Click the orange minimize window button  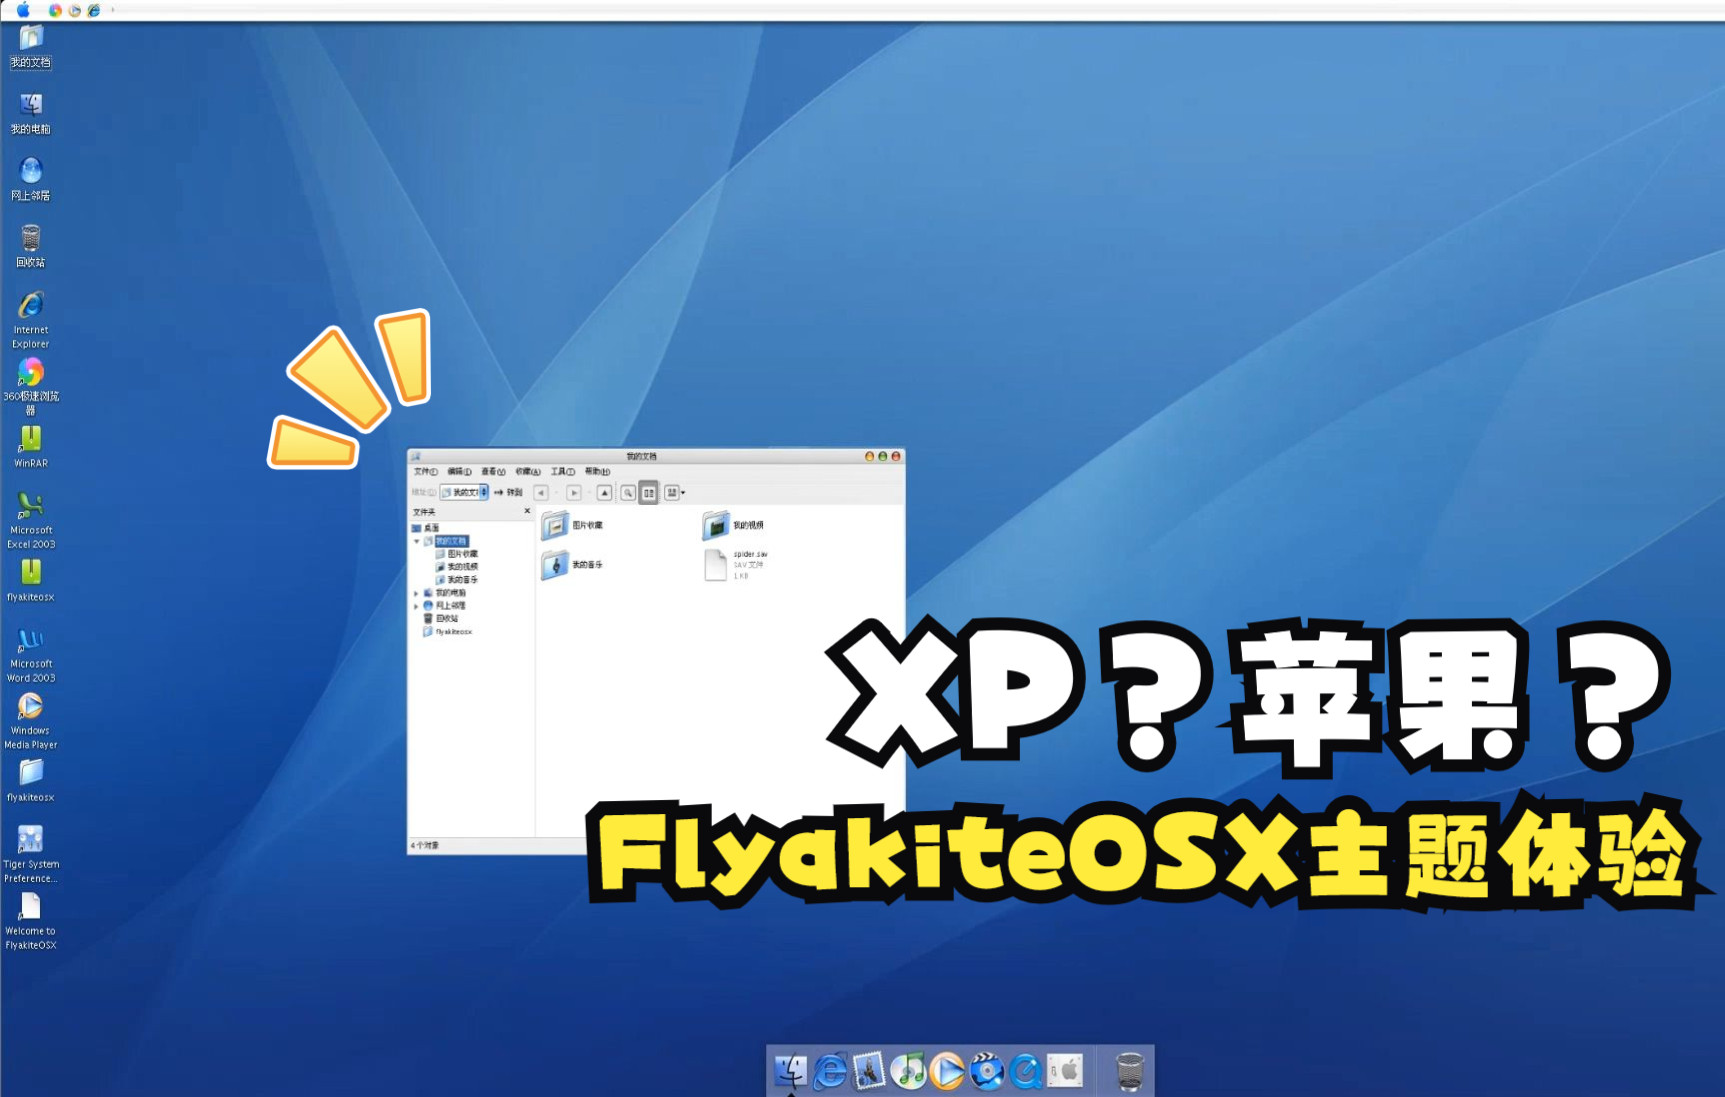(870, 456)
